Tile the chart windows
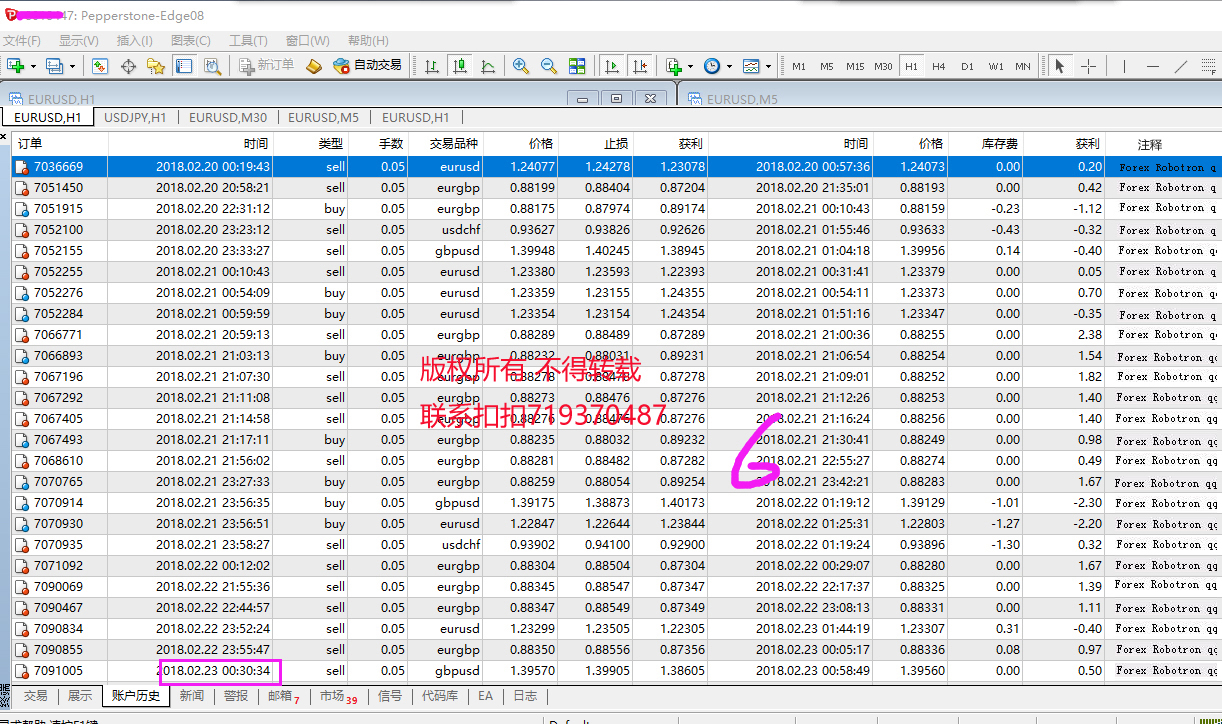Viewport: 1222px width, 724px height. pos(577,66)
